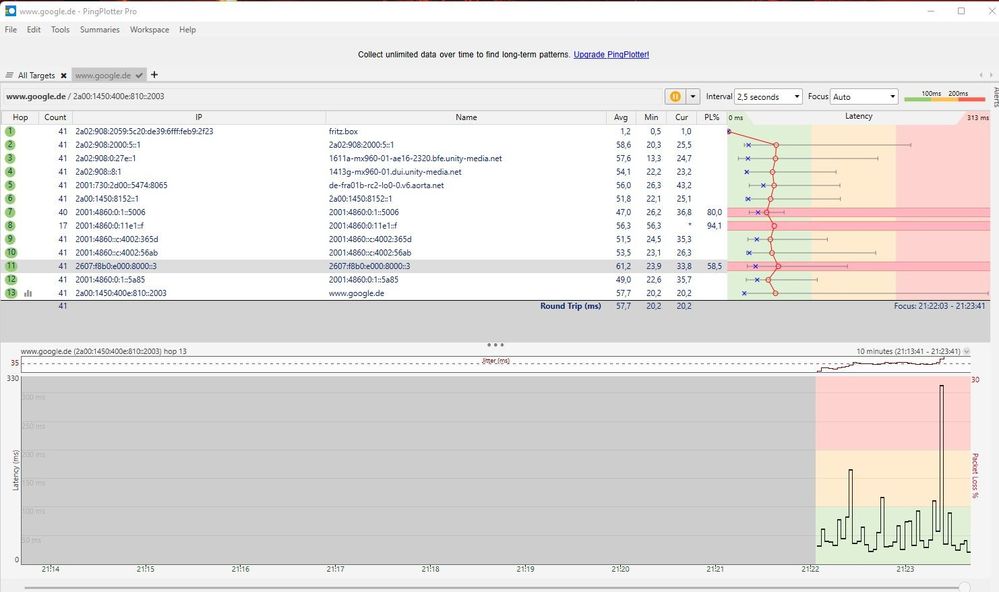
Task: Click the tab-scroll left arrow
Action: [981, 75]
